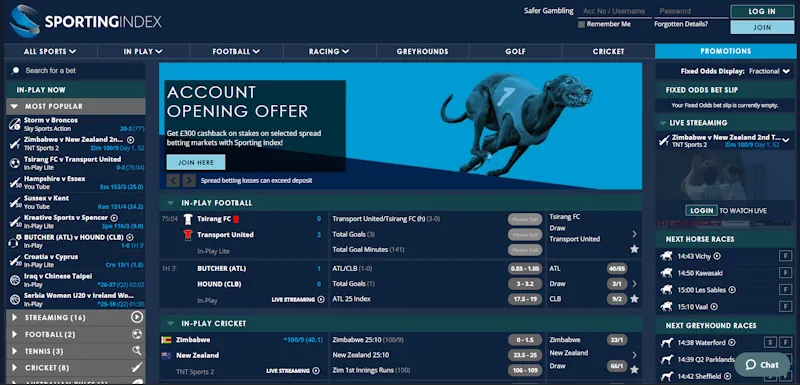Click play icon on Streaming (16) row
The height and width of the screenshot is (385, 800).
136,317
